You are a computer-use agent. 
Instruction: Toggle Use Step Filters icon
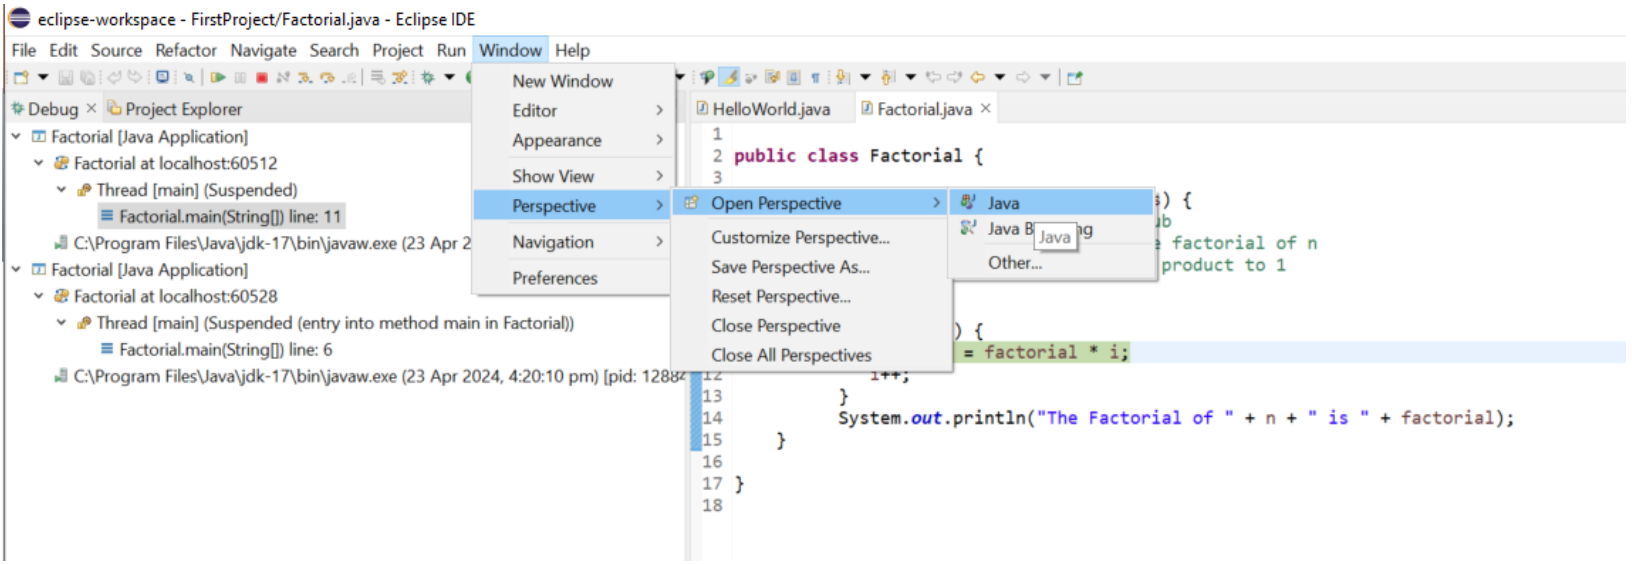coord(399,77)
